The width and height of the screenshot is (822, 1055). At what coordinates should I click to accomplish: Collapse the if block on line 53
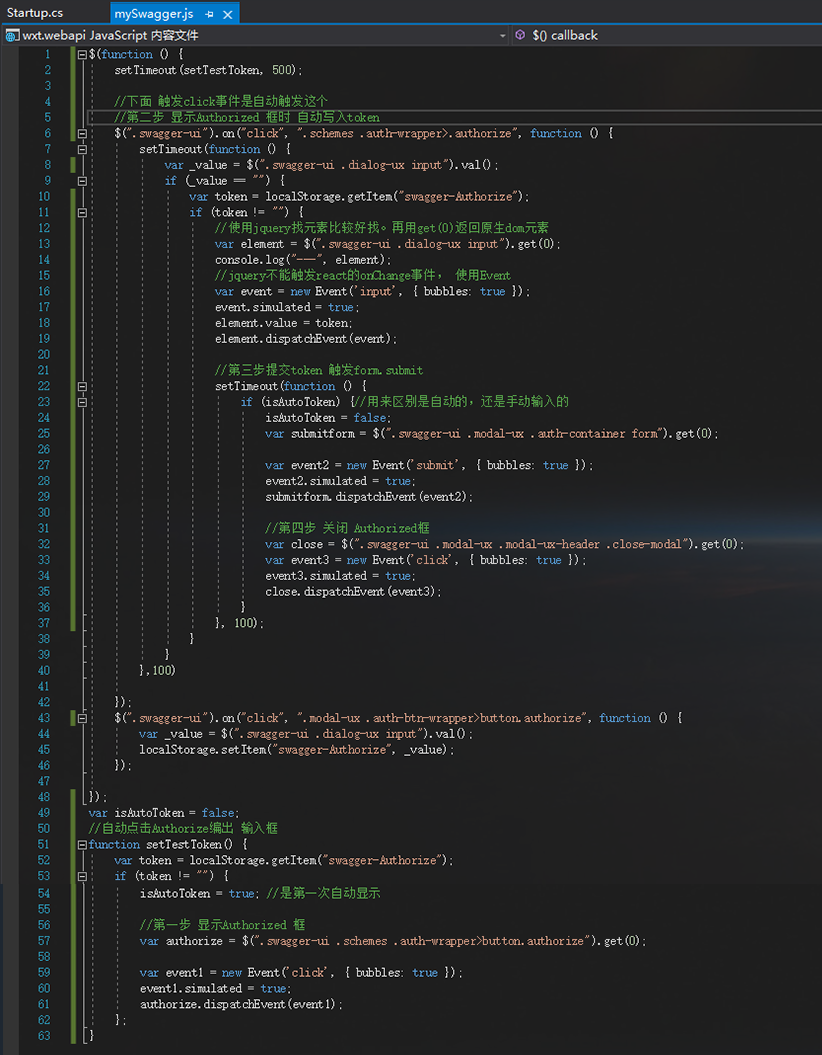coord(82,876)
